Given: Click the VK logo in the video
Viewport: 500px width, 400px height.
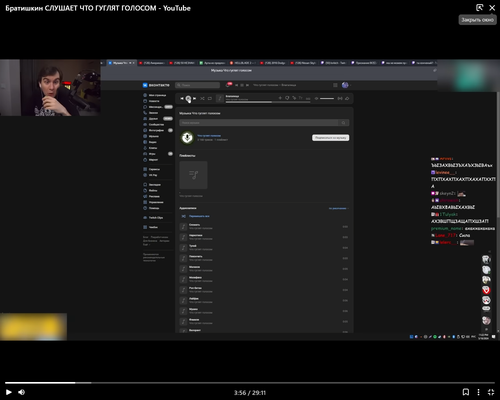Looking at the screenshot, I should tap(156, 85).
